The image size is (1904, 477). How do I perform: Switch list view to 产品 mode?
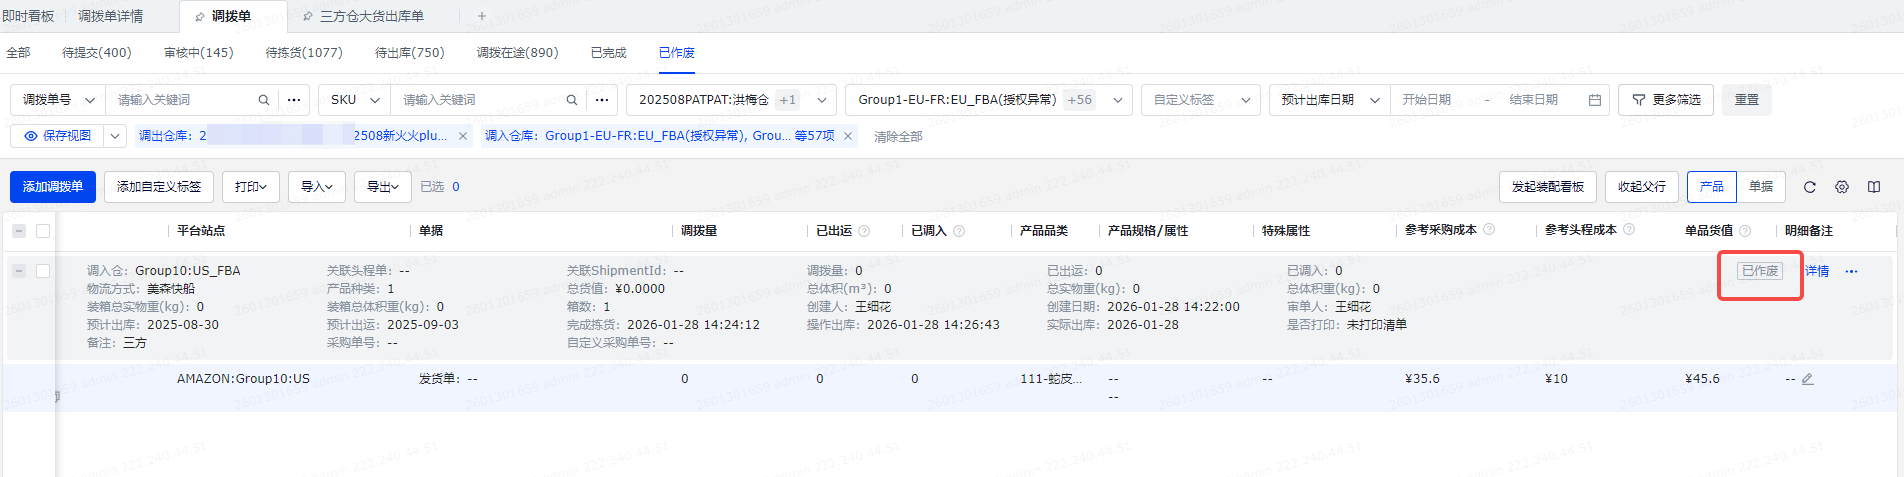[1712, 187]
